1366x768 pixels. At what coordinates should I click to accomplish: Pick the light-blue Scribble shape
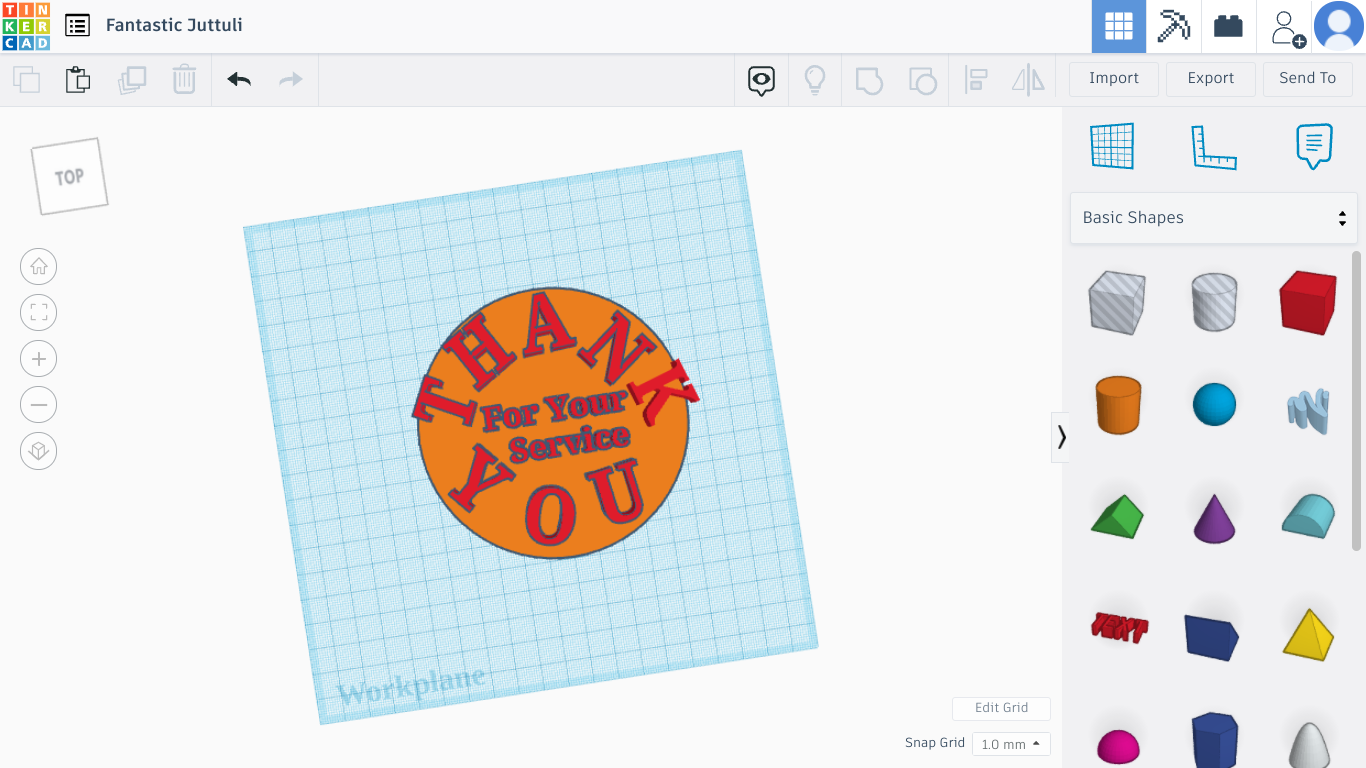tap(1308, 410)
